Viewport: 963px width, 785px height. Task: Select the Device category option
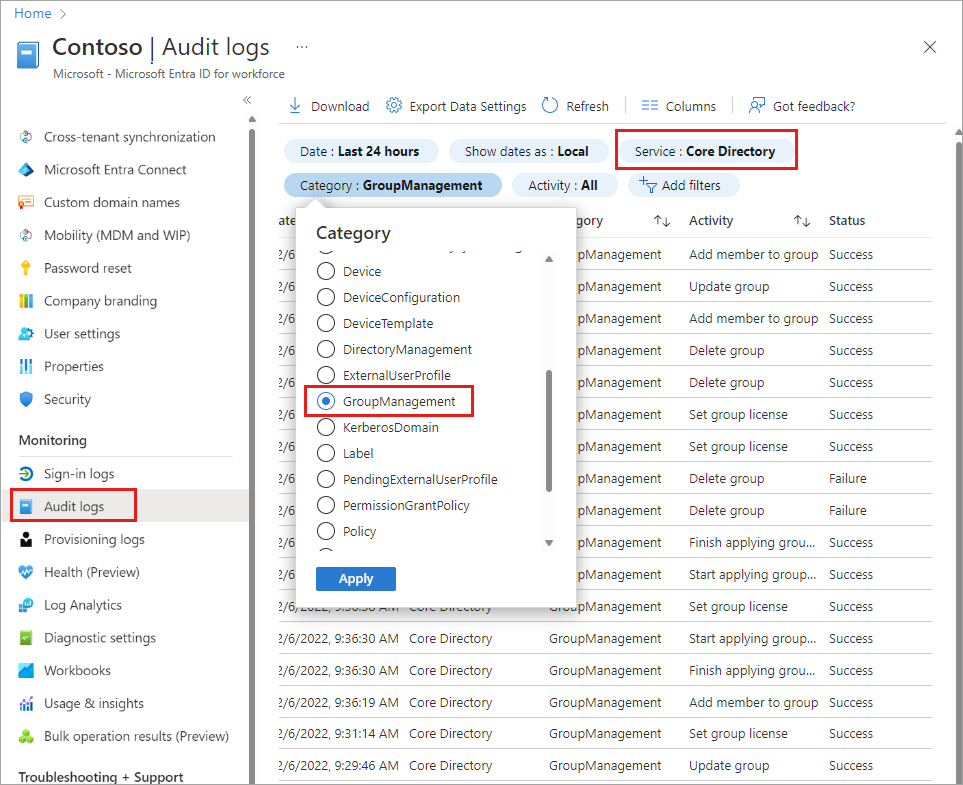coord(325,270)
